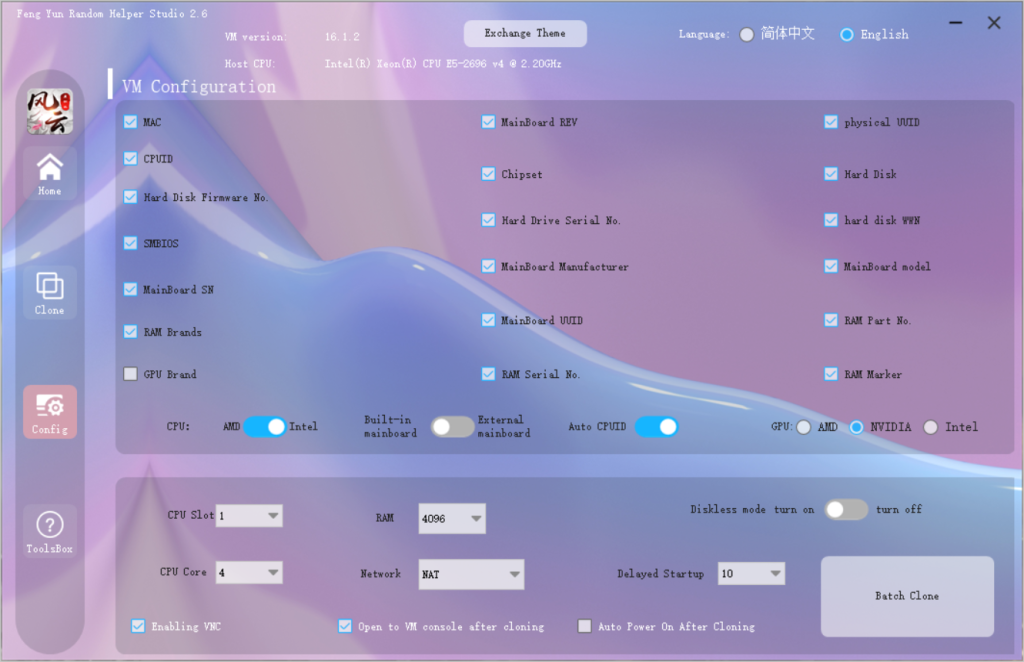Uncheck the MAC checkbox

coord(130,122)
